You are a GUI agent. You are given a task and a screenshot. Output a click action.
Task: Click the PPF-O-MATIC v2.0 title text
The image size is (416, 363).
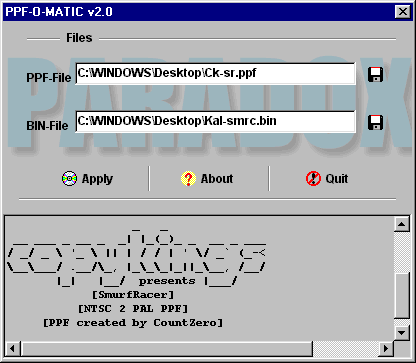[x=59, y=12]
